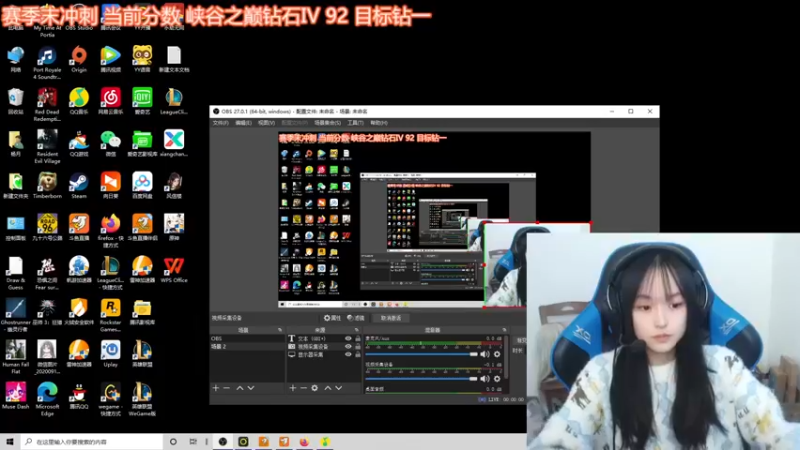800x450 pixels.
Task: Open the 工具(T) menu in OBS
Action: coord(356,123)
